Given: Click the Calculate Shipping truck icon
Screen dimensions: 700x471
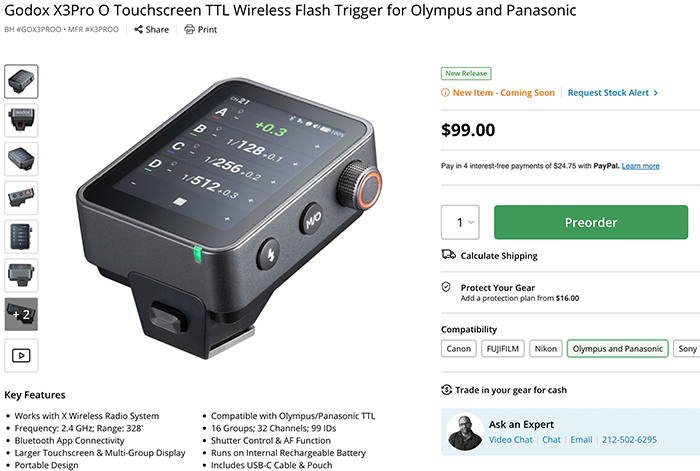Looking at the screenshot, I should pos(448,254).
